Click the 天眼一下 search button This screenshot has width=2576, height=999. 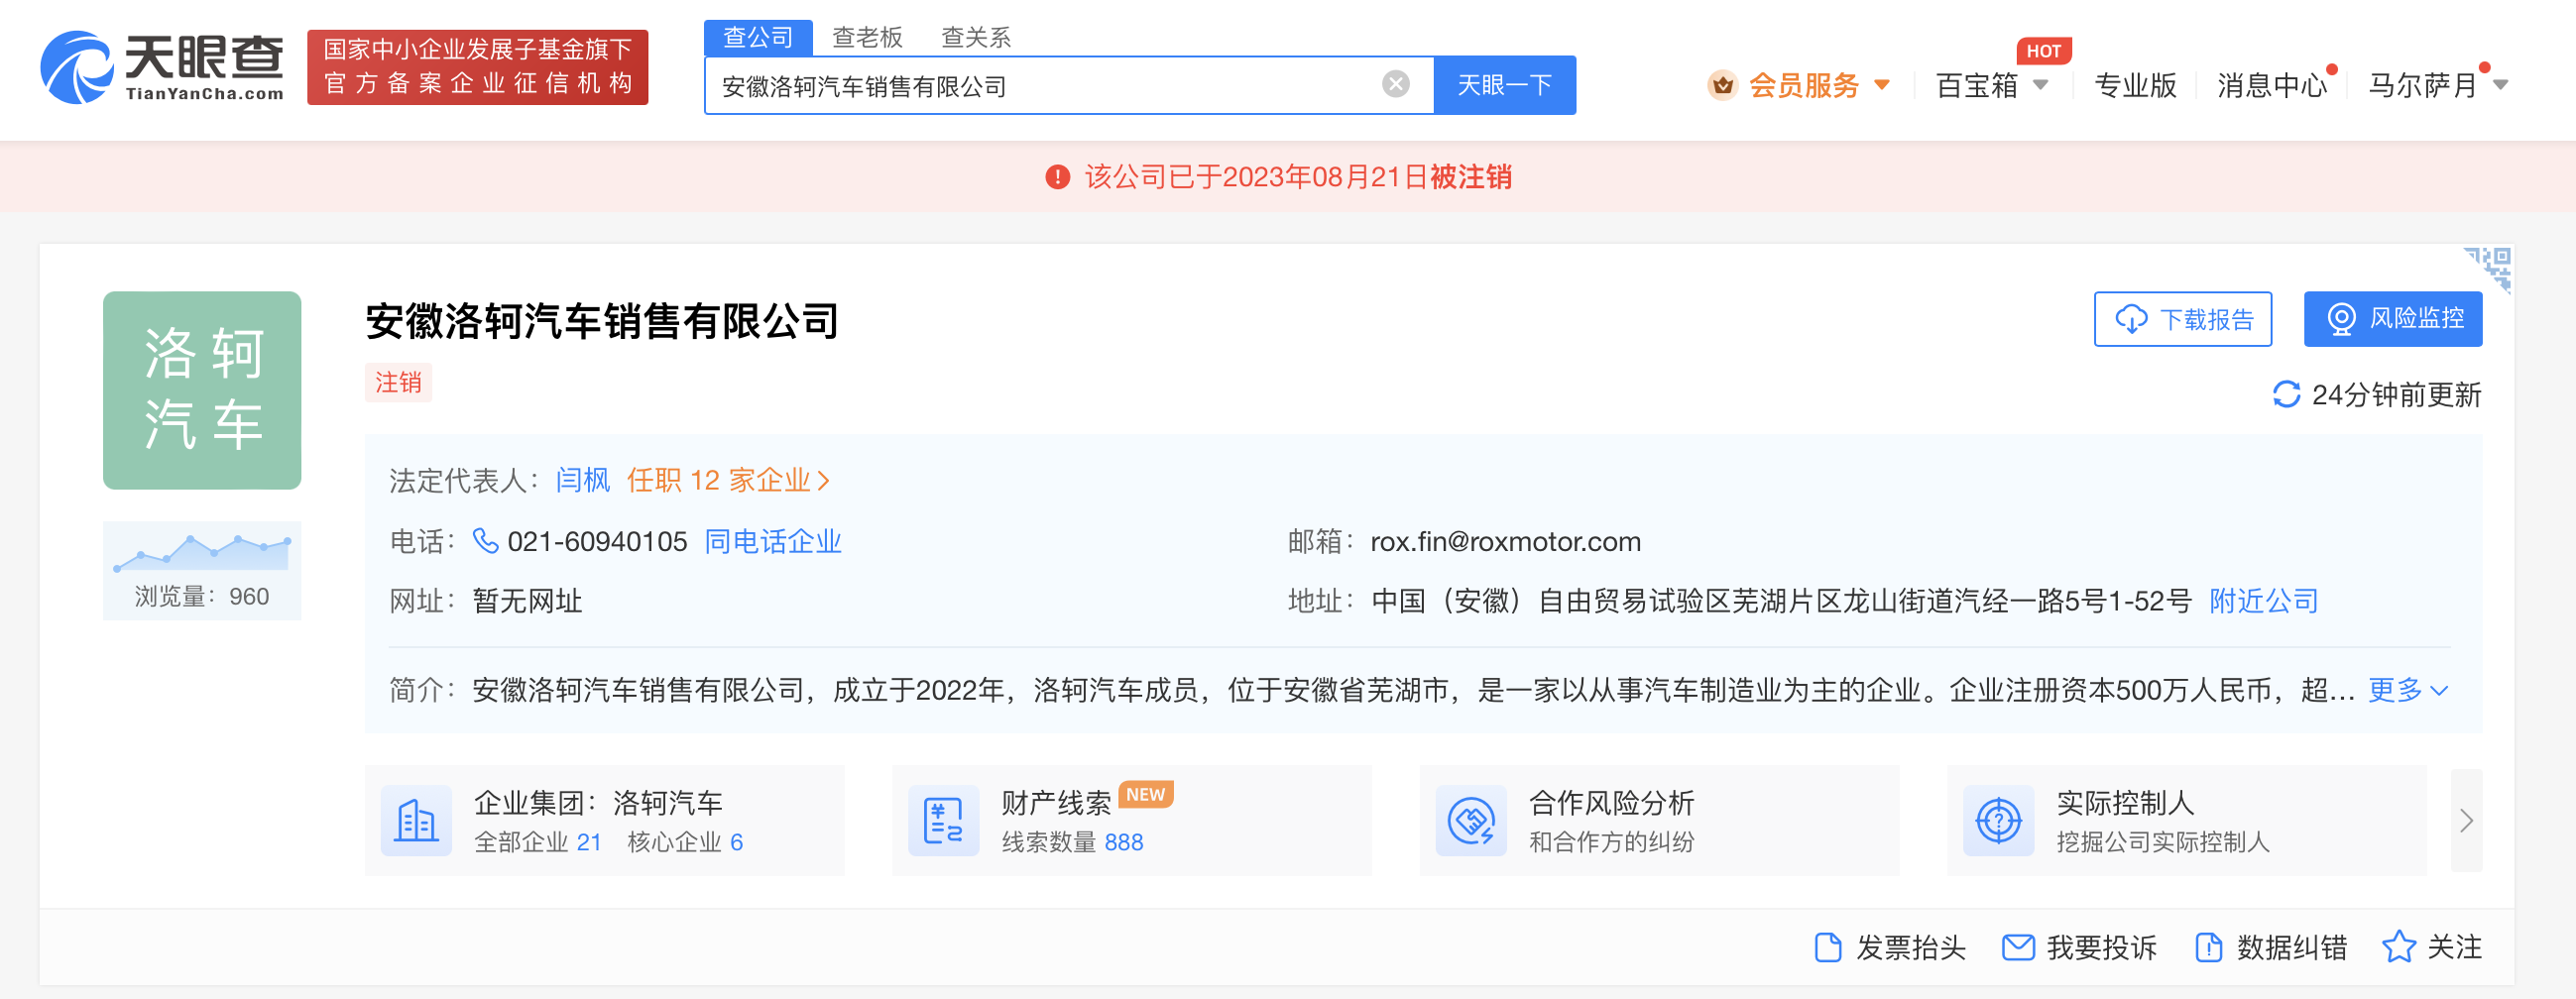pyautogui.click(x=1504, y=84)
